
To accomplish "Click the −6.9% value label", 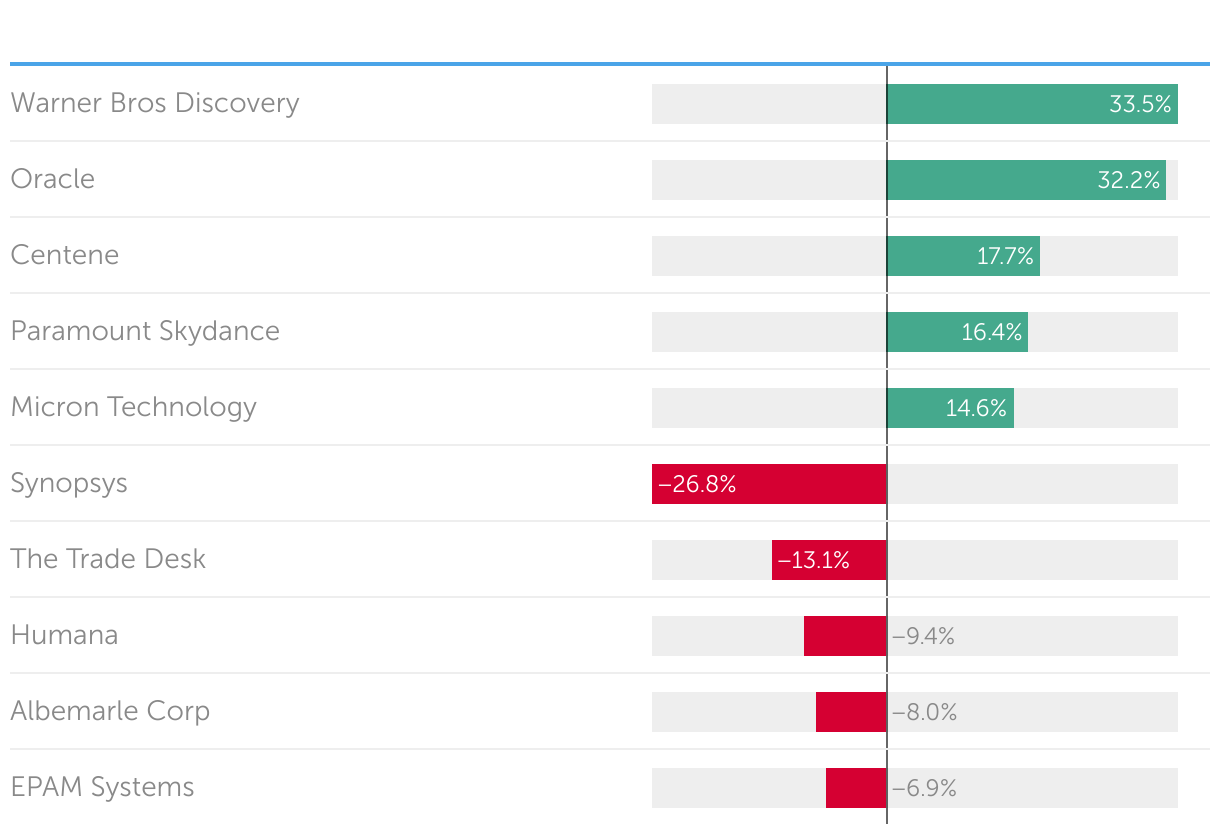I will coord(925,788).
